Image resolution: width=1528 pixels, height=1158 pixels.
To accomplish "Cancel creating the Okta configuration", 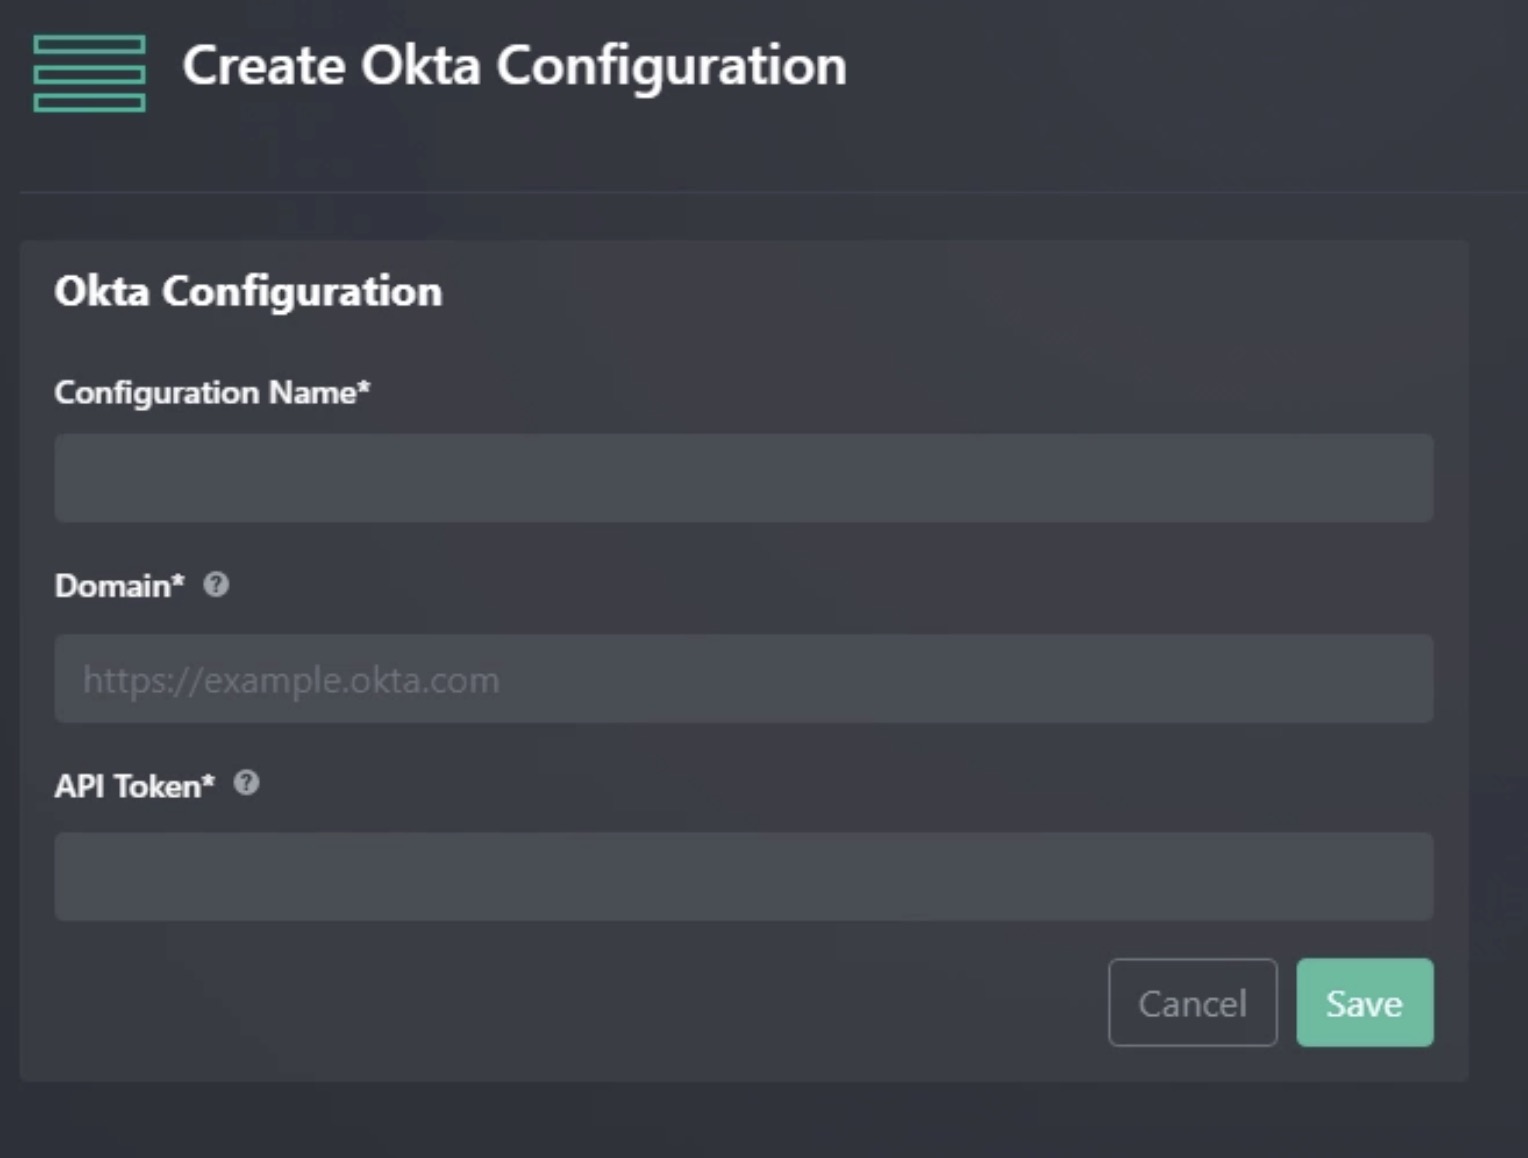I will (x=1192, y=1002).
